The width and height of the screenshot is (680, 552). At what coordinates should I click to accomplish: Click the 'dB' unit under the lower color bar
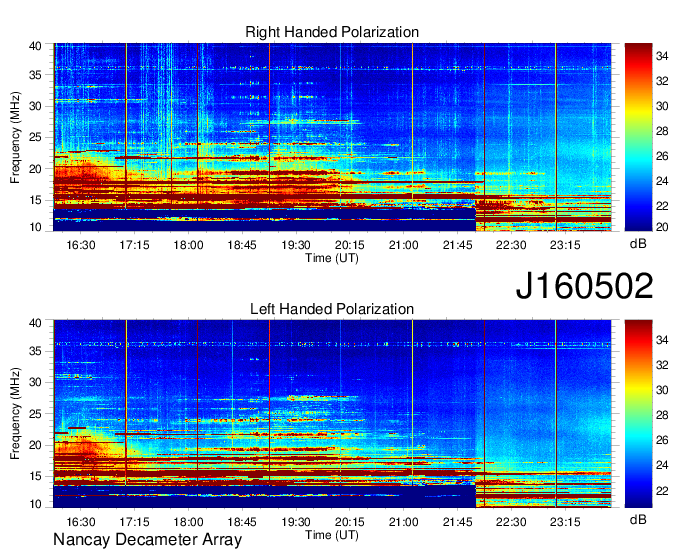[638, 519]
